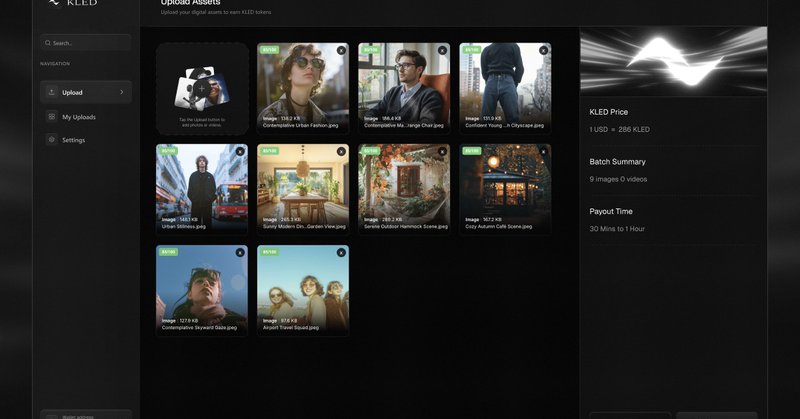The image size is (800, 419).
Task: Open Cozy Autumn Café Scene thumbnail
Action: pos(505,189)
